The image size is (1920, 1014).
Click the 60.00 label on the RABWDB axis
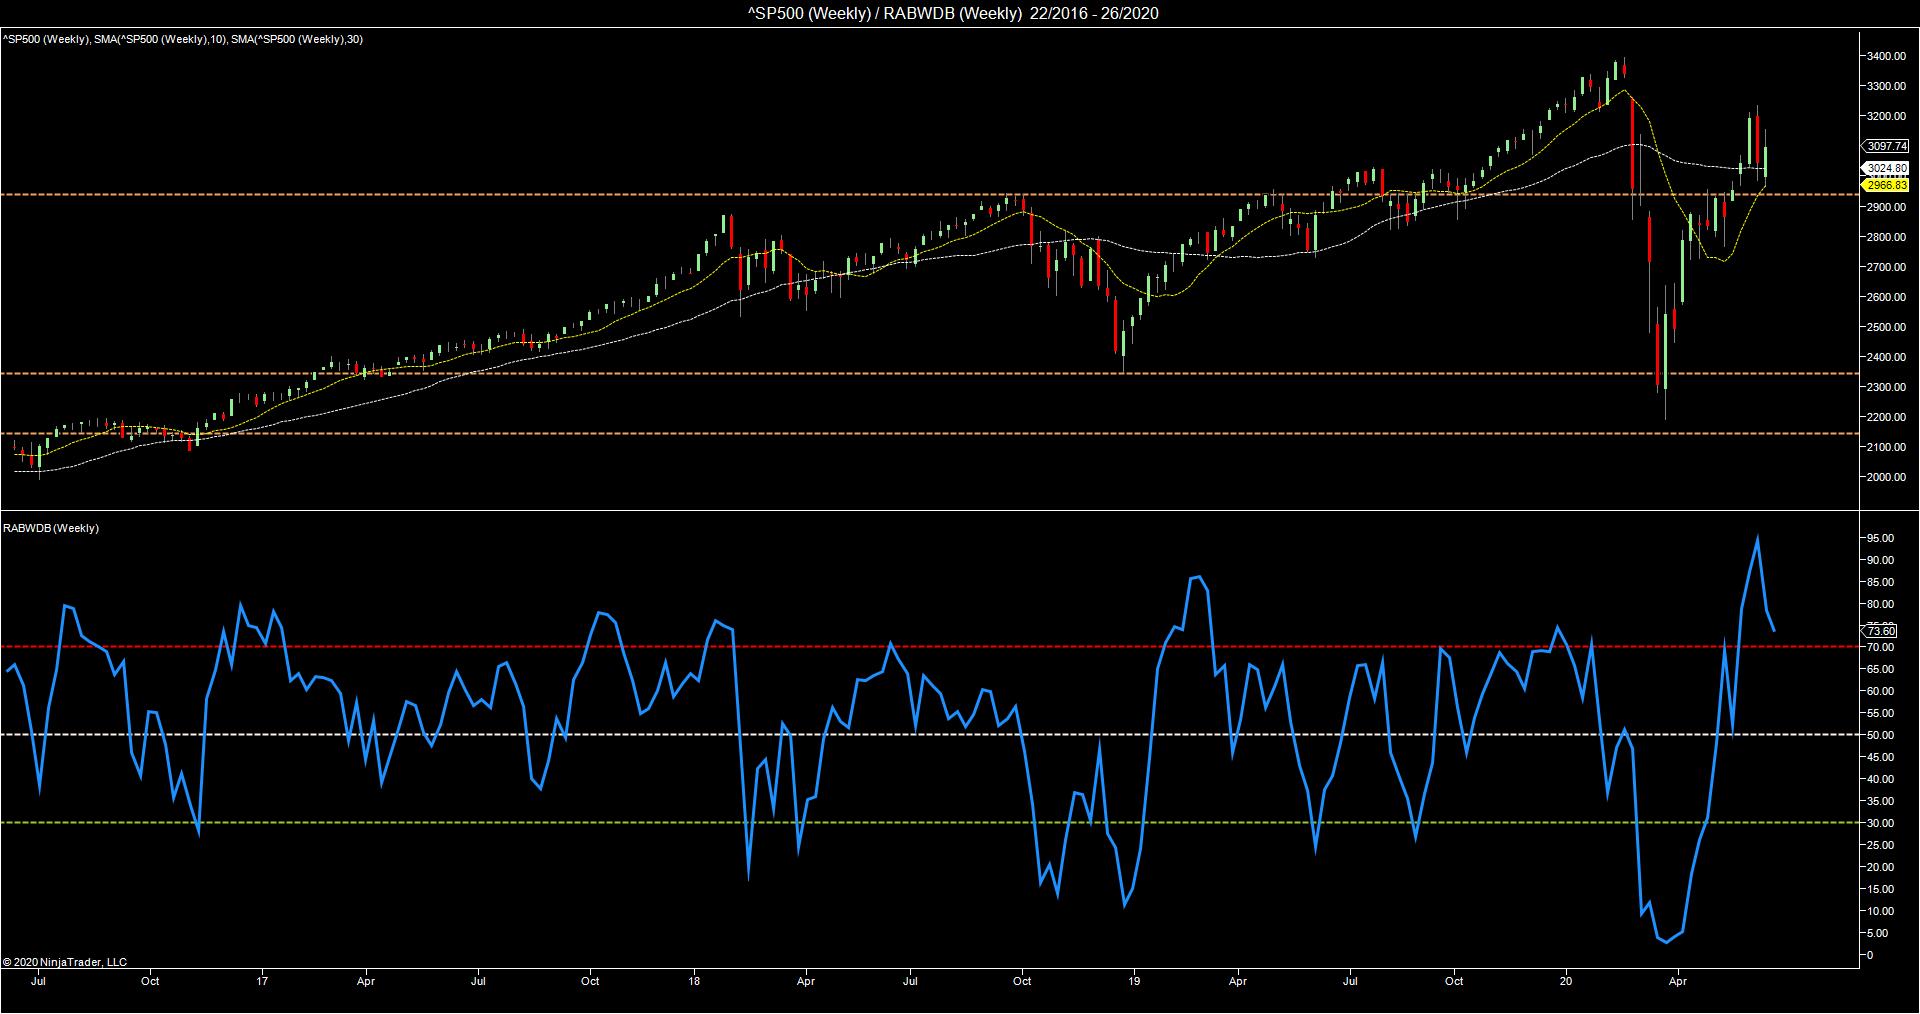click(x=1881, y=691)
